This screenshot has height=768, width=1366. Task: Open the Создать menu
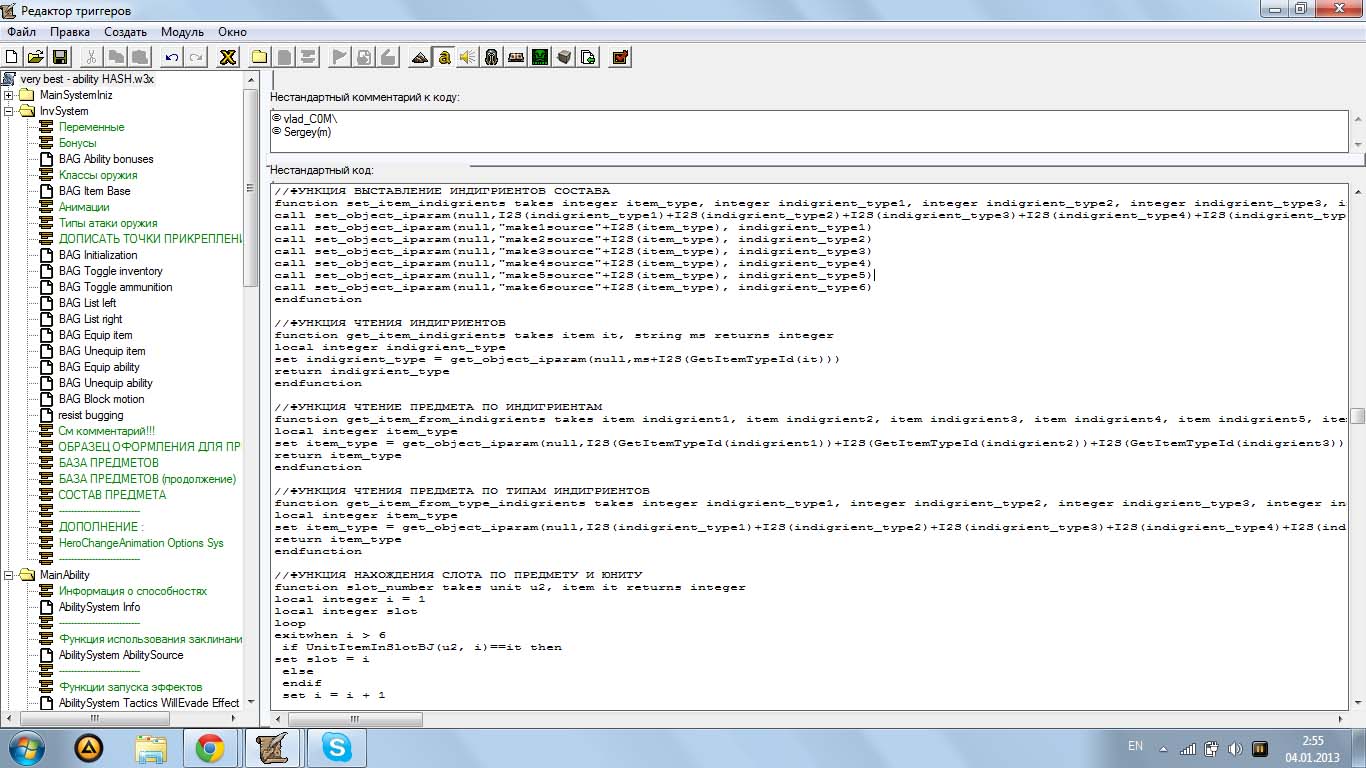(x=126, y=32)
